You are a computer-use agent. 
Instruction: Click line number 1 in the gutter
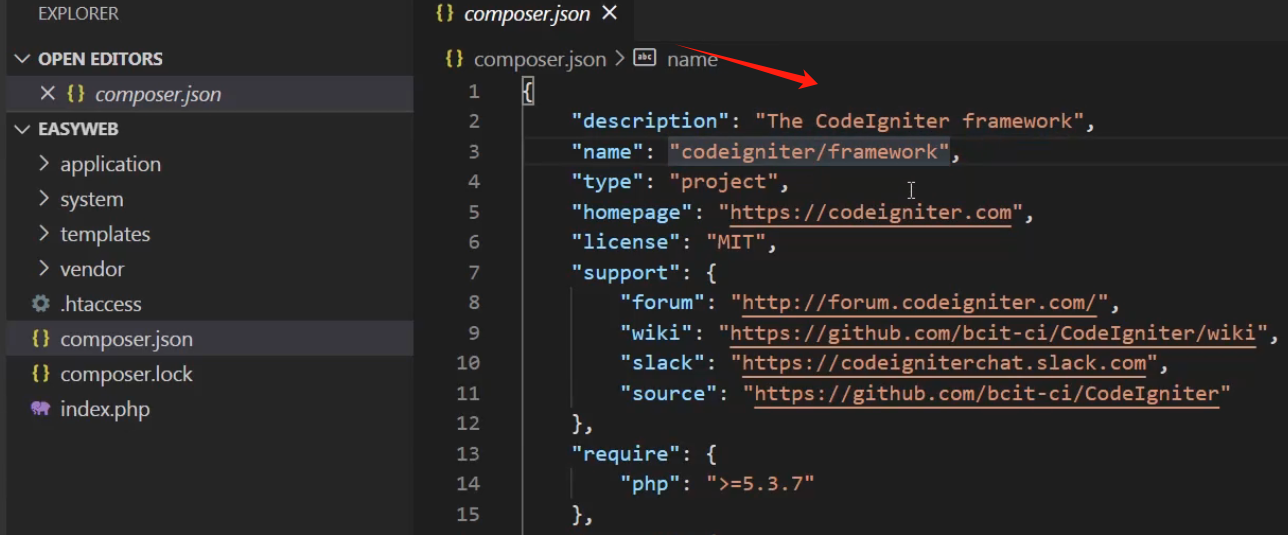pyautogui.click(x=473, y=91)
